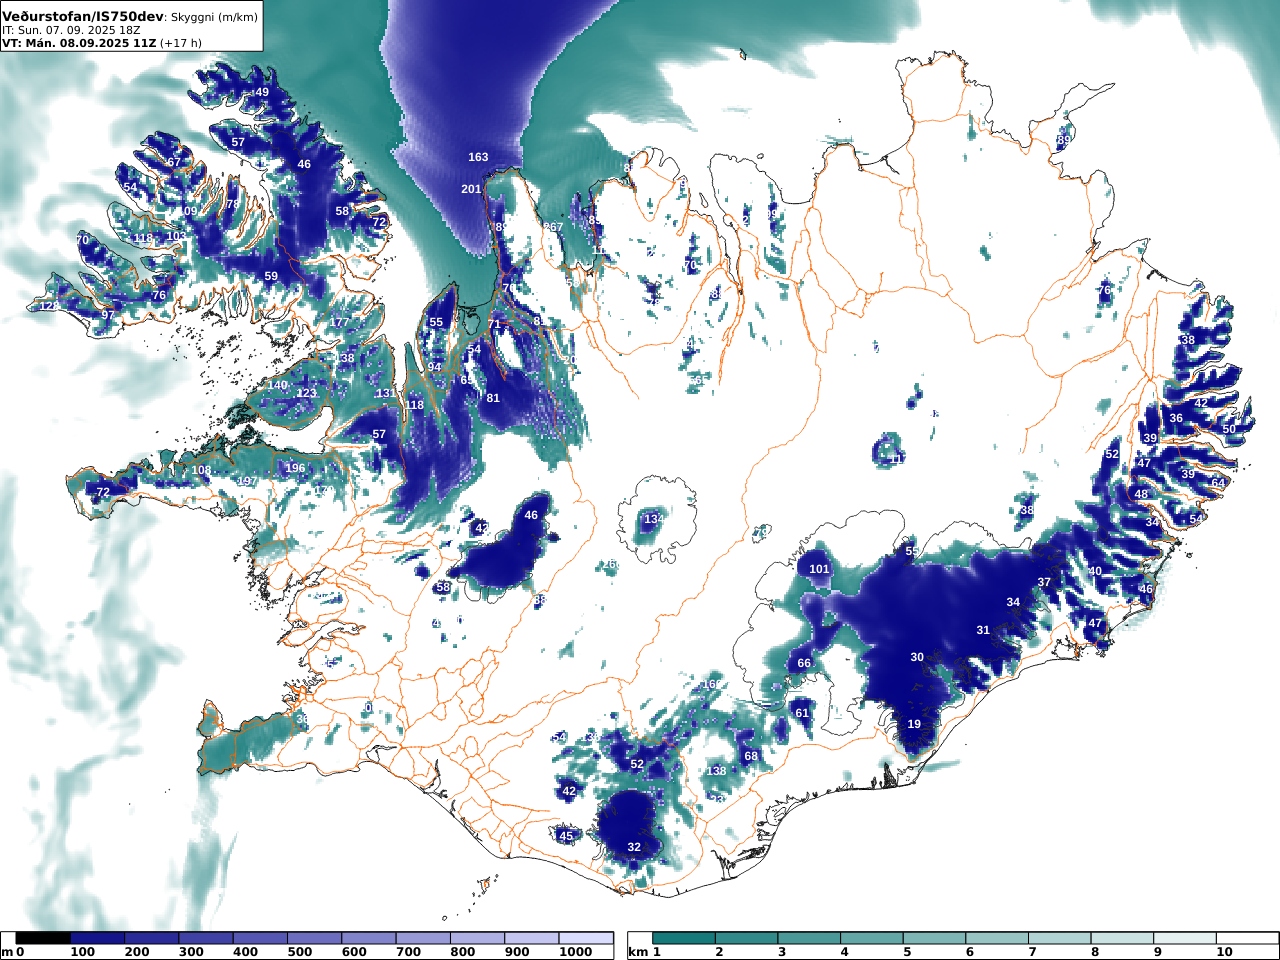Click the 32 value on southern glacier

[x=634, y=847]
